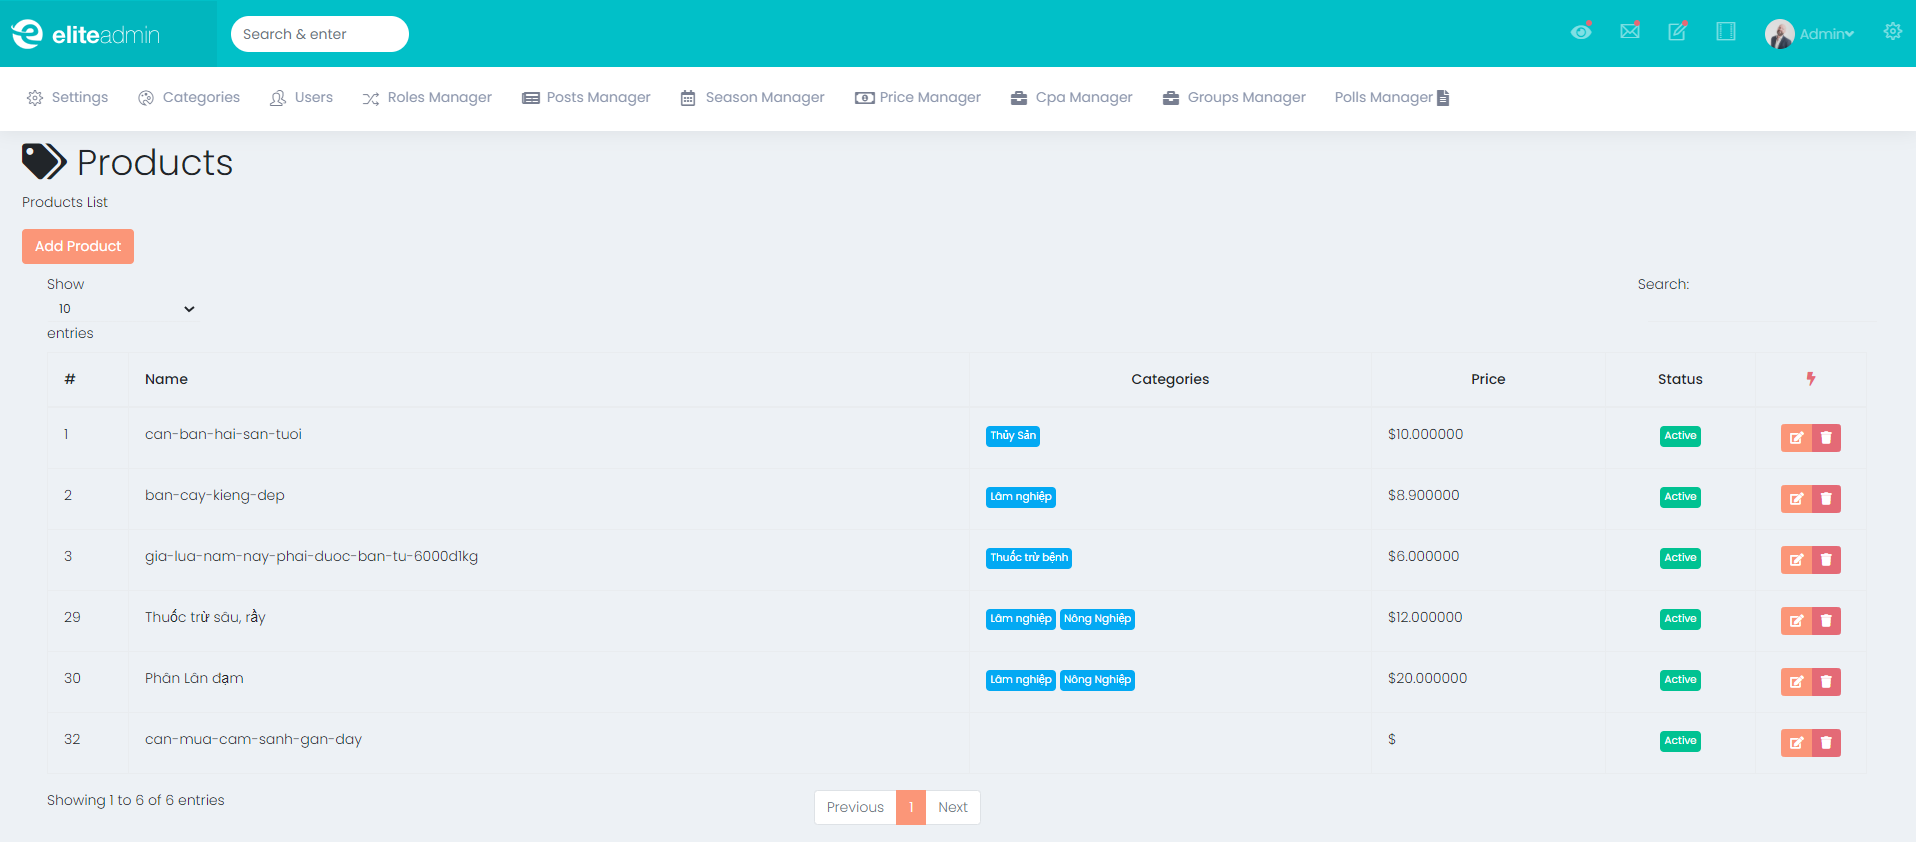
Task: Delete product gia-lua-nam-nay-phai-duoc-ban-tu-6000d1kg
Action: (1826, 560)
